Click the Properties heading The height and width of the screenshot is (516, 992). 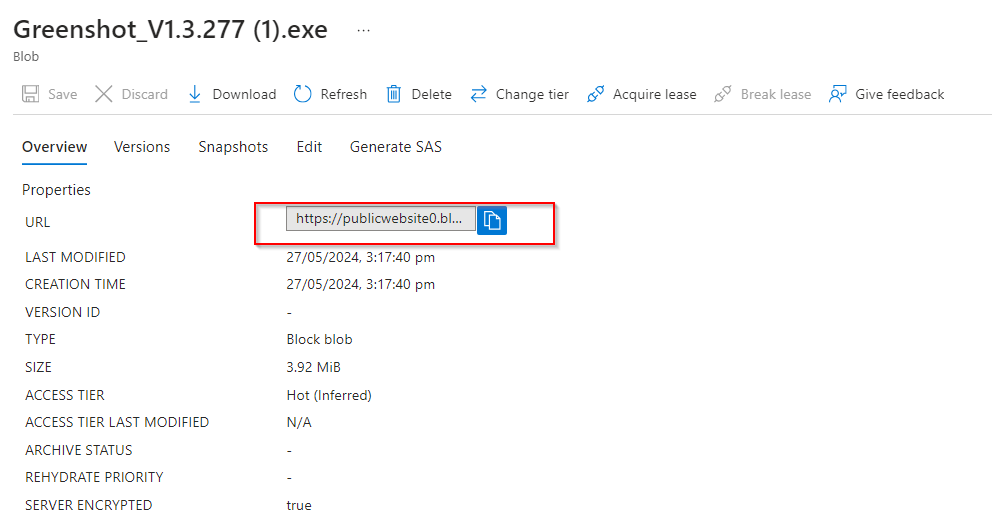[x=56, y=190]
